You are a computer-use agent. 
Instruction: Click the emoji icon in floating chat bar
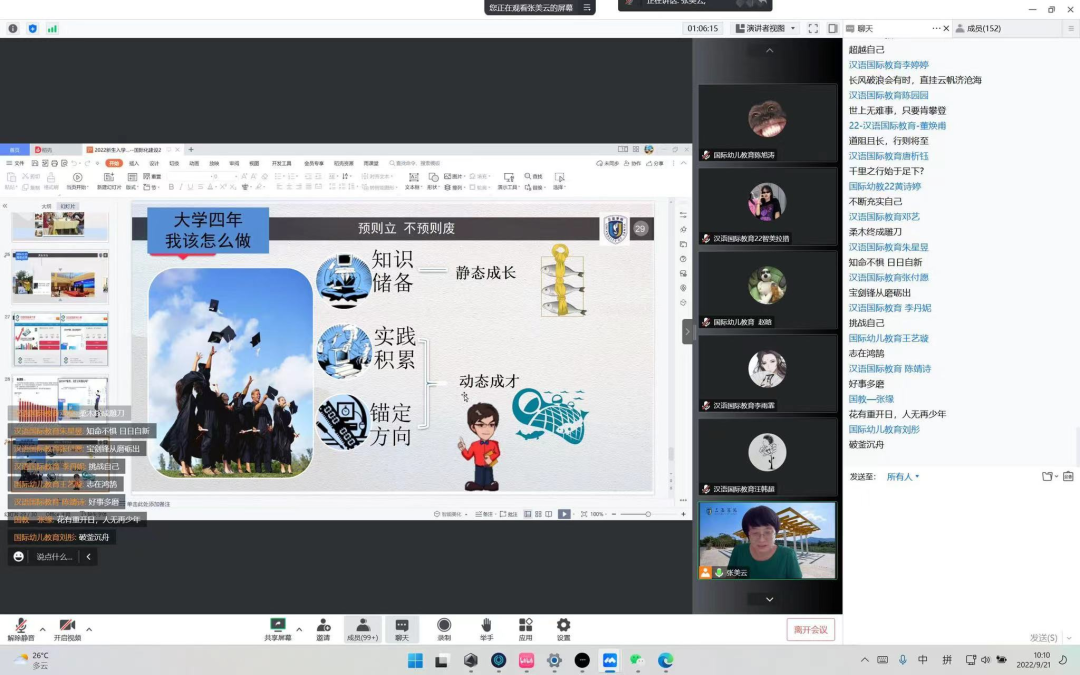click(18, 557)
